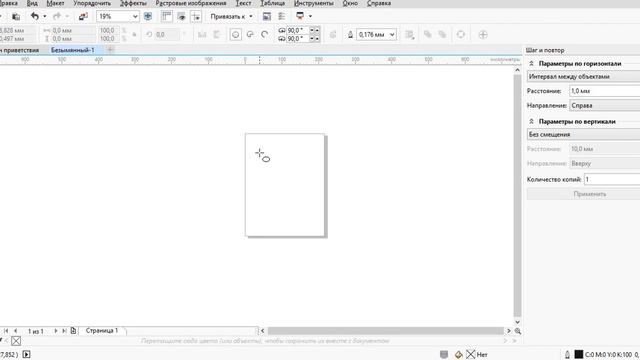Add a new document tab with plus
Screen dimensions: 640x360
110,50
